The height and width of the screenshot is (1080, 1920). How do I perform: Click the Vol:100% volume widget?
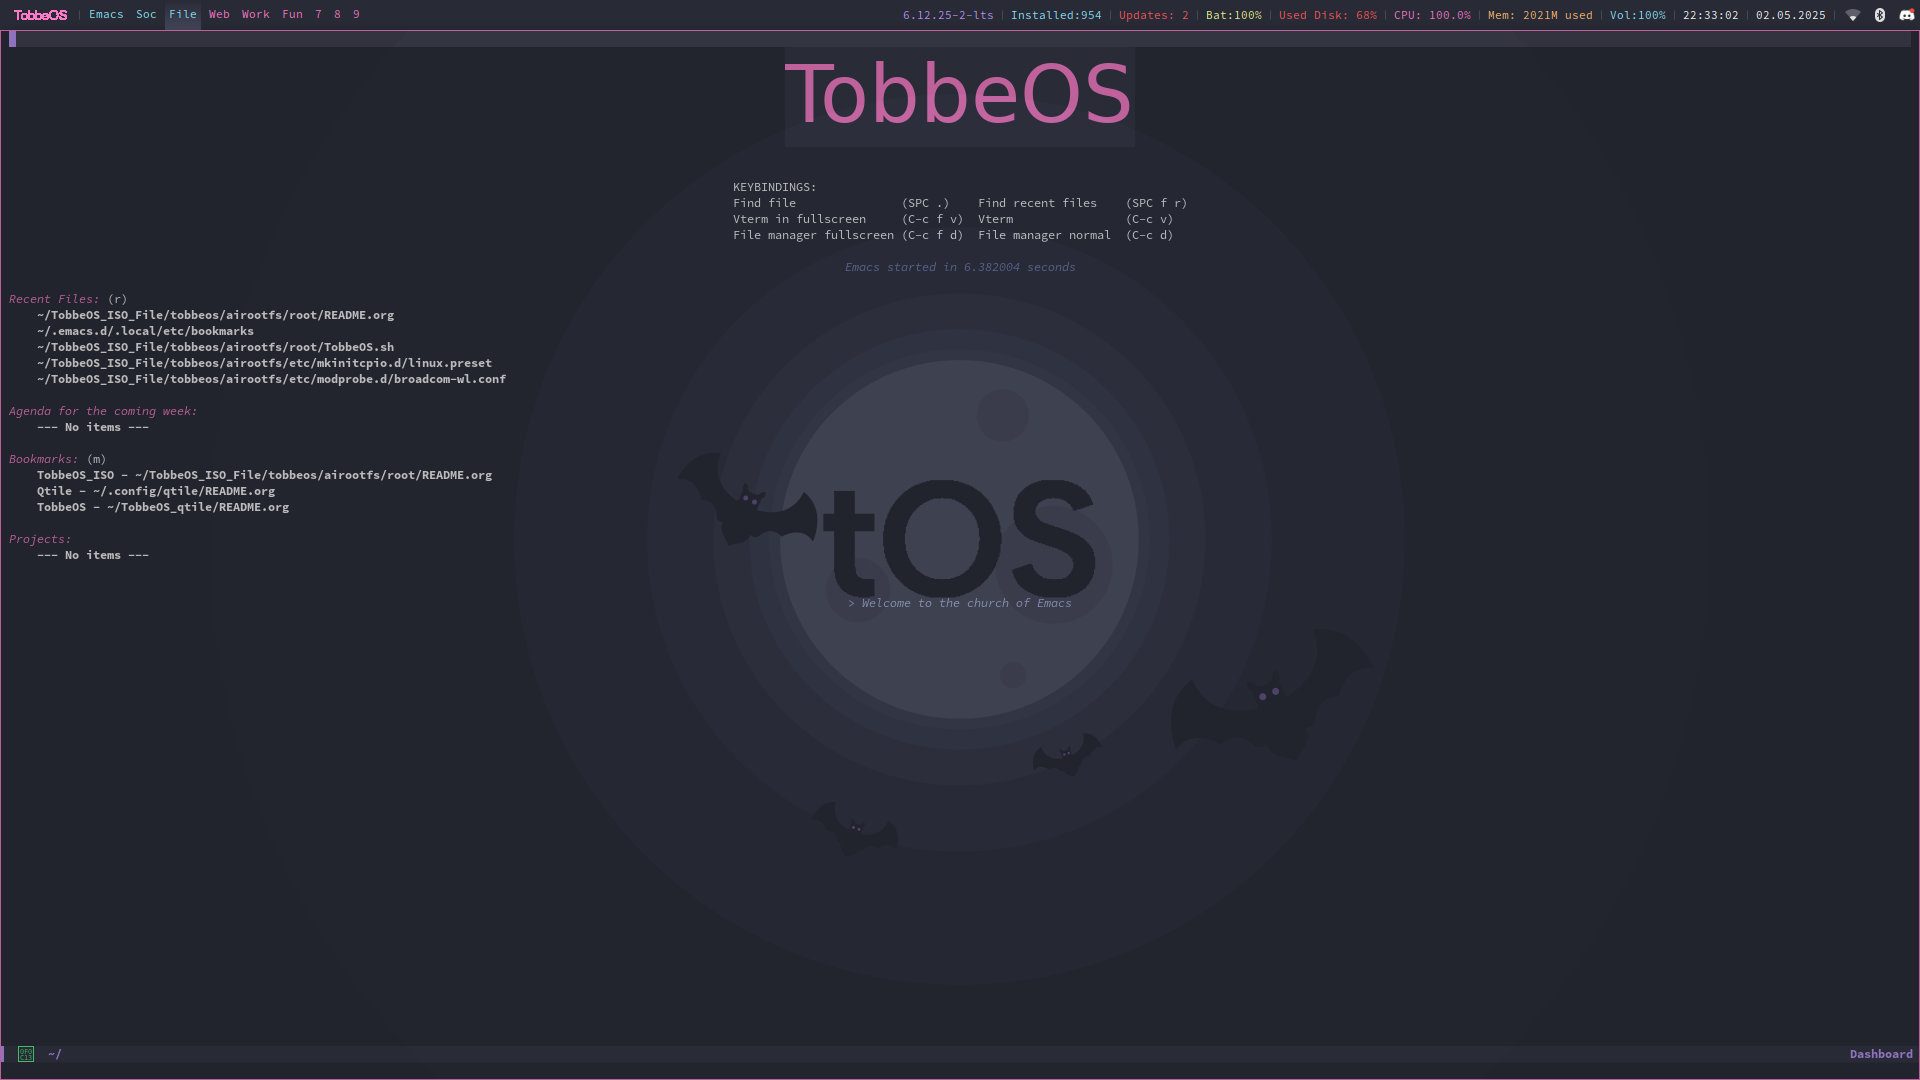point(1638,16)
